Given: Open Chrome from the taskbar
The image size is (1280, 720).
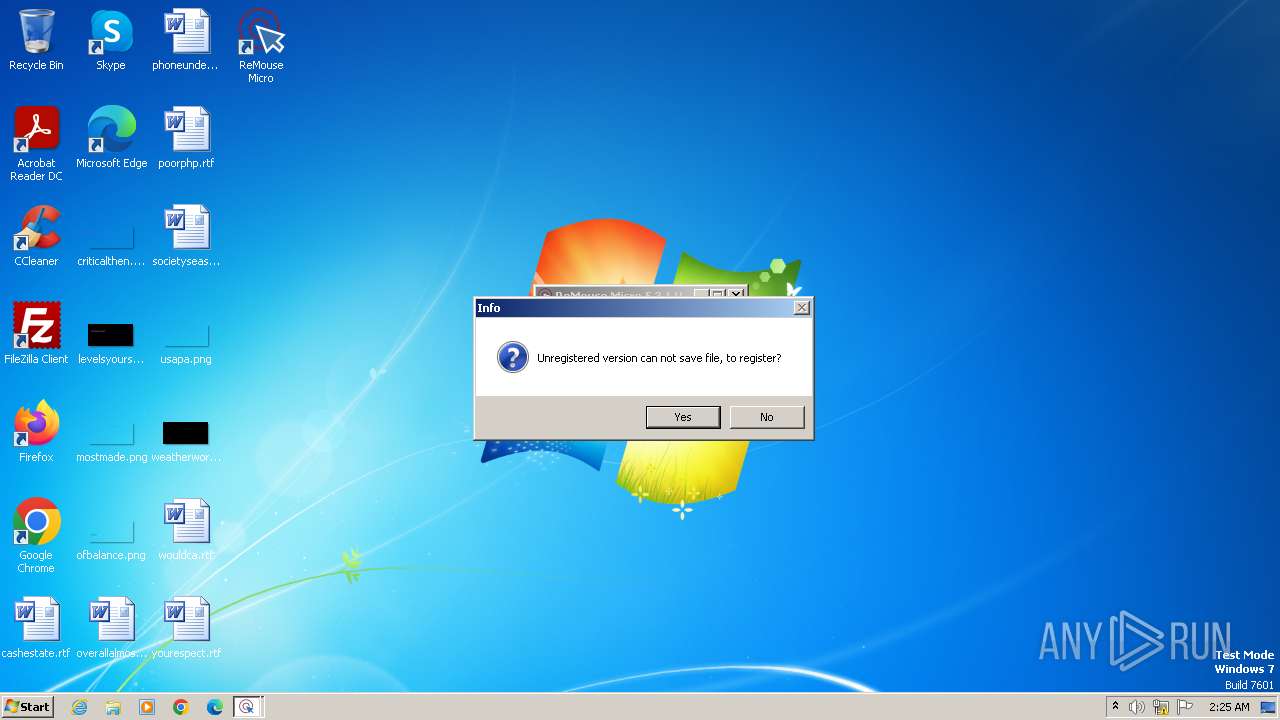Looking at the screenshot, I should pos(181,707).
